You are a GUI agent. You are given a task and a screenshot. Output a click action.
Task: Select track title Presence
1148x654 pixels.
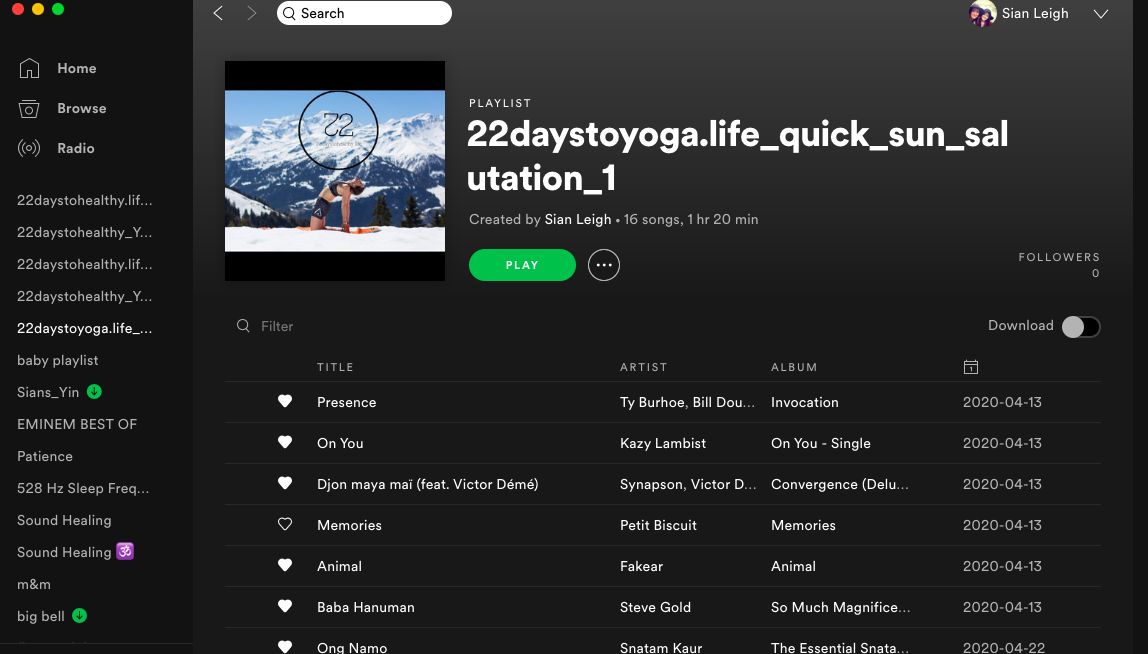point(346,402)
